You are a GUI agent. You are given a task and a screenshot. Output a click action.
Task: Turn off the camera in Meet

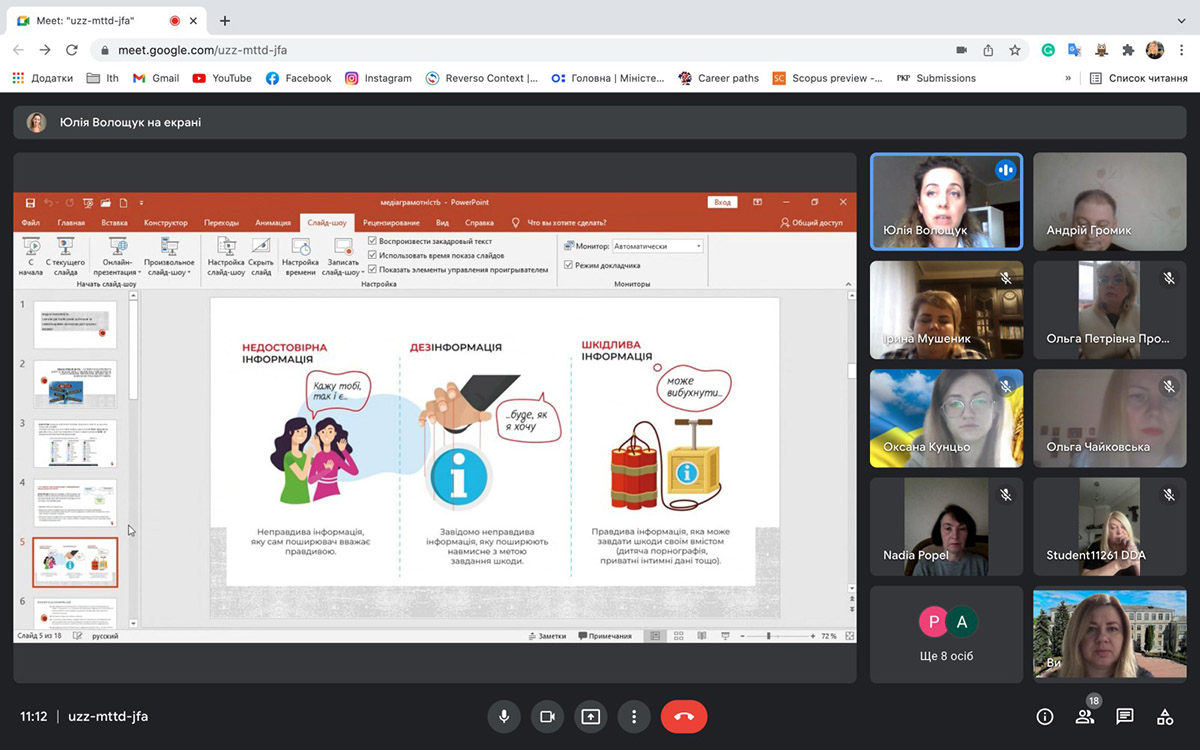[547, 716]
